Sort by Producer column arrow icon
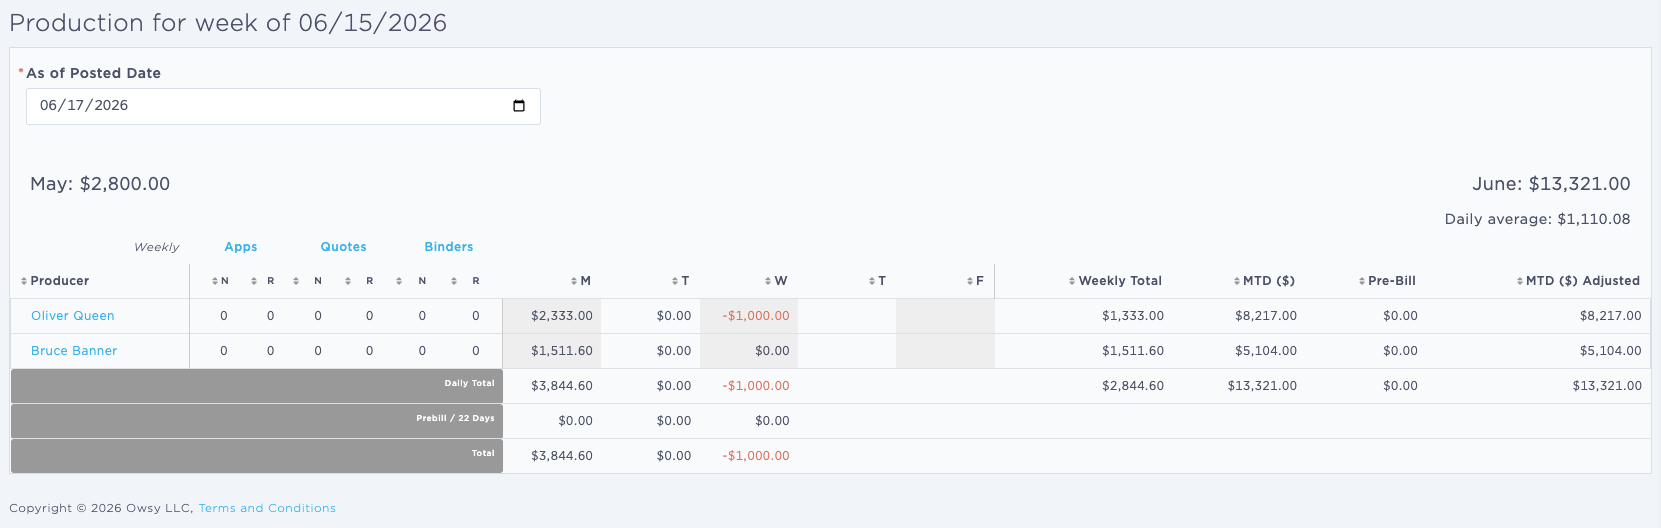The height and width of the screenshot is (528, 1661). pos(24,282)
